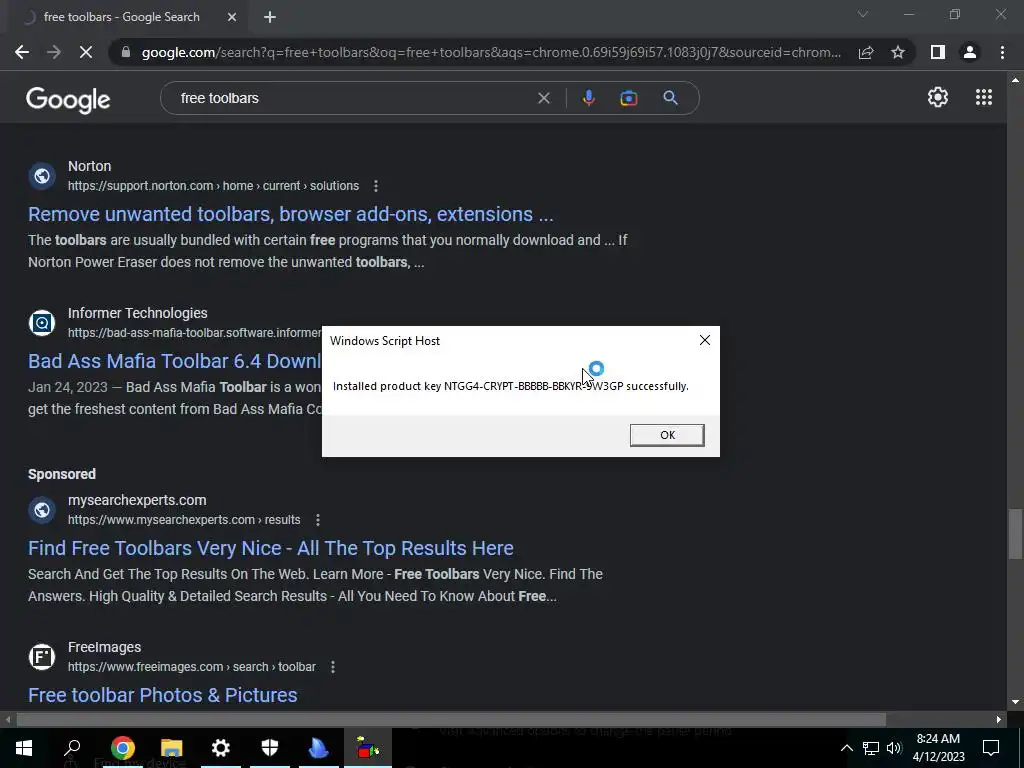Open Free toolbar Photos & Pictures result
The height and width of the screenshot is (768, 1024).
pyautogui.click(x=163, y=695)
